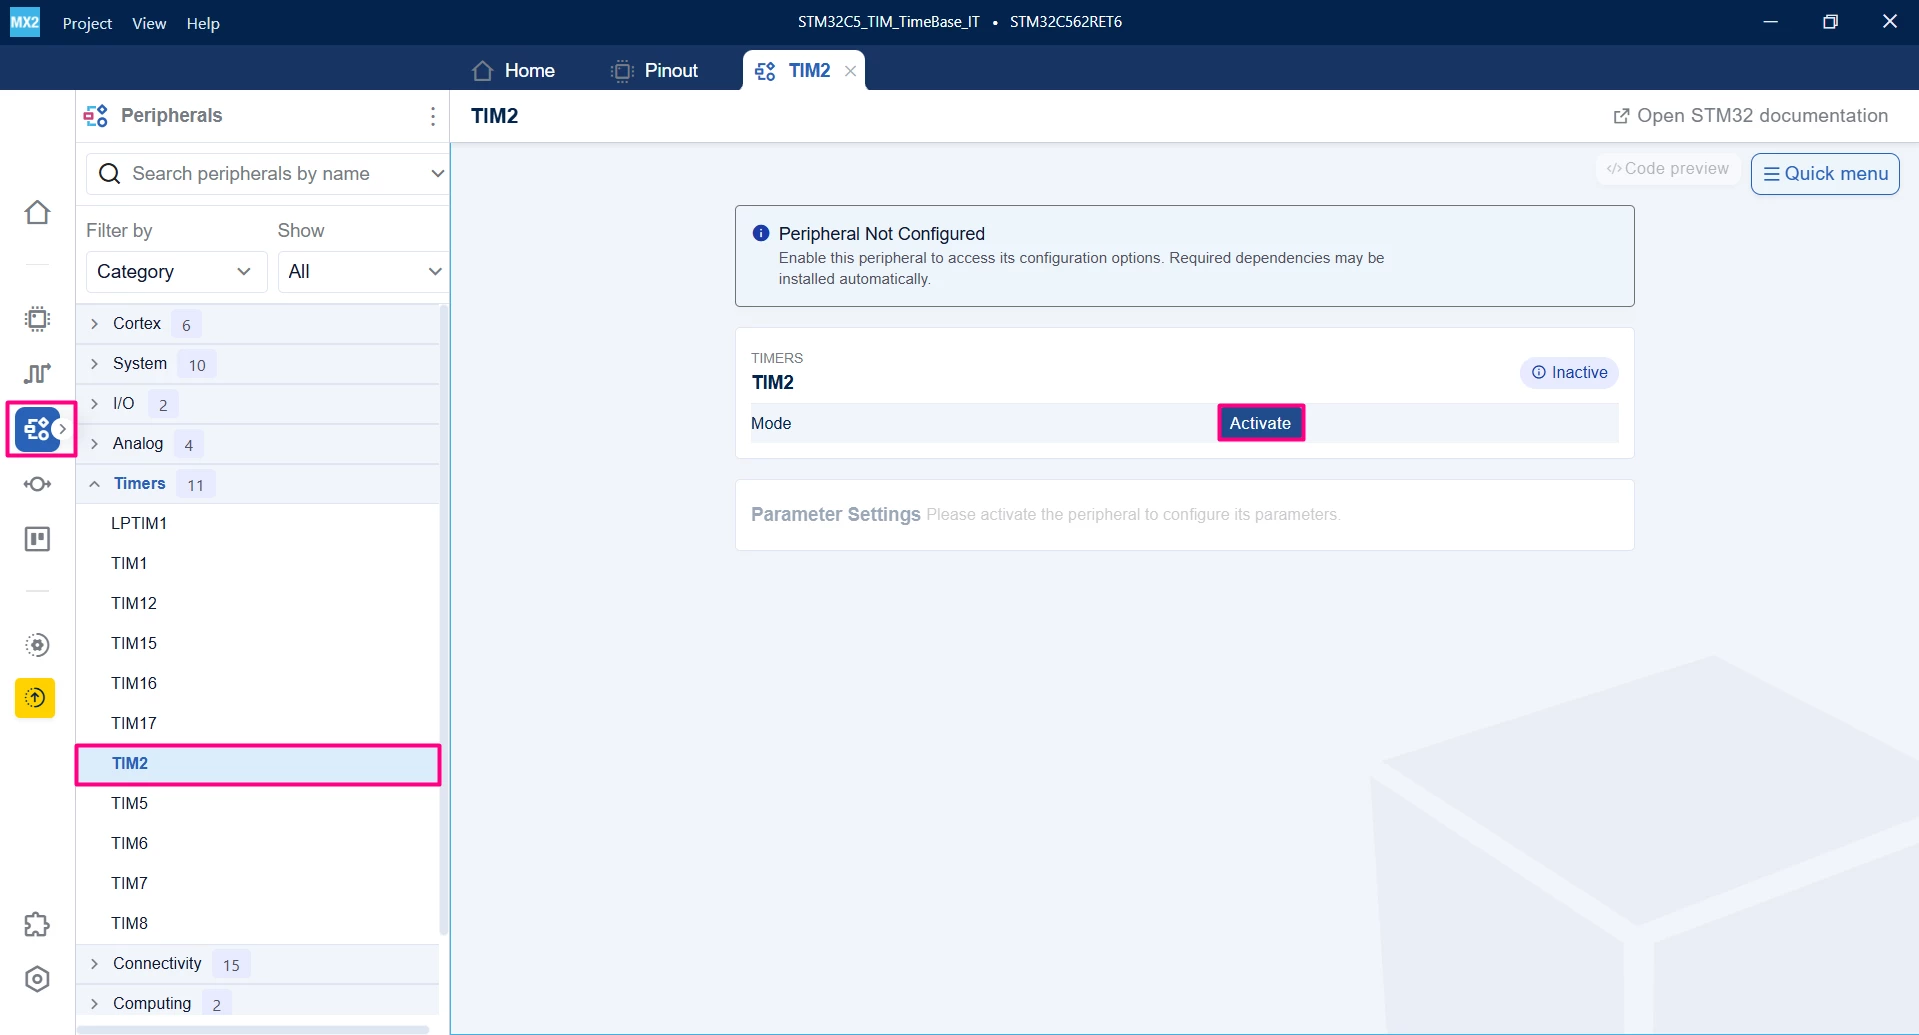Image resolution: width=1919 pixels, height=1035 pixels.
Task: Select the Peripherals icon in sidebar
Action: coord(37,429)
